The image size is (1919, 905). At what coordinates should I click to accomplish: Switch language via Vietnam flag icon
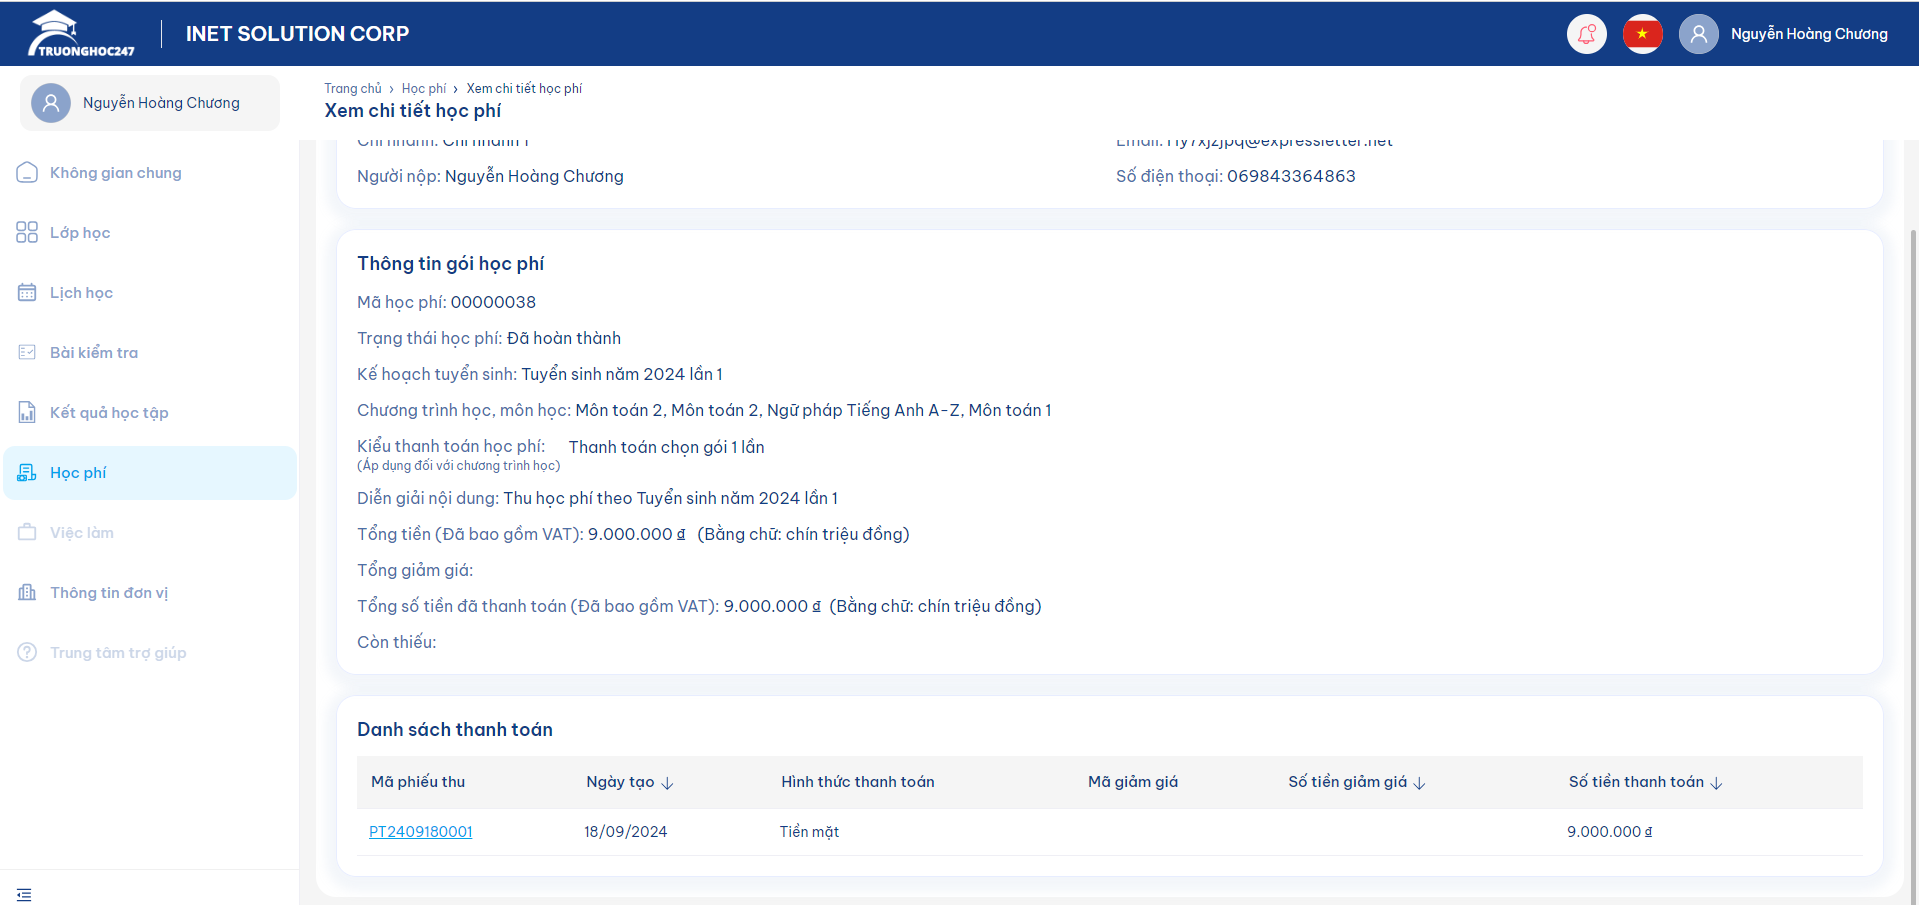(x=1642, y=34)
